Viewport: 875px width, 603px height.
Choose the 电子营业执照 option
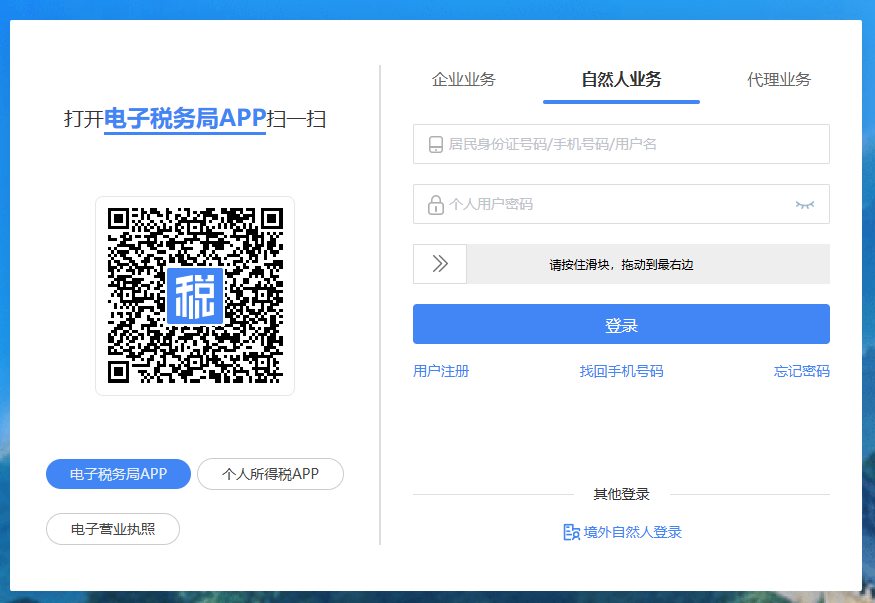pos(113,529)
